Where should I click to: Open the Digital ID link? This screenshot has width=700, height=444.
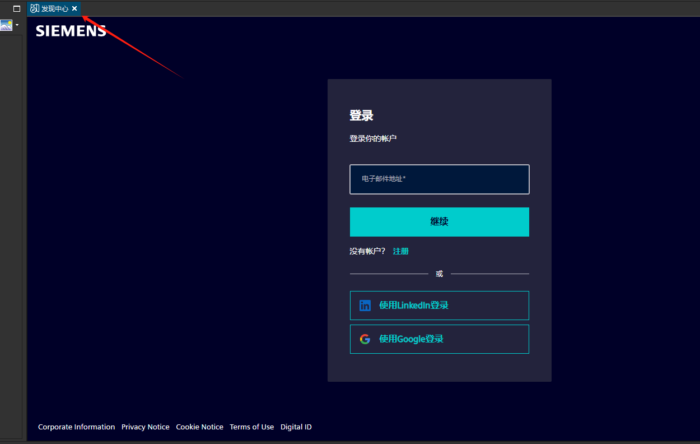coord(296,427)
